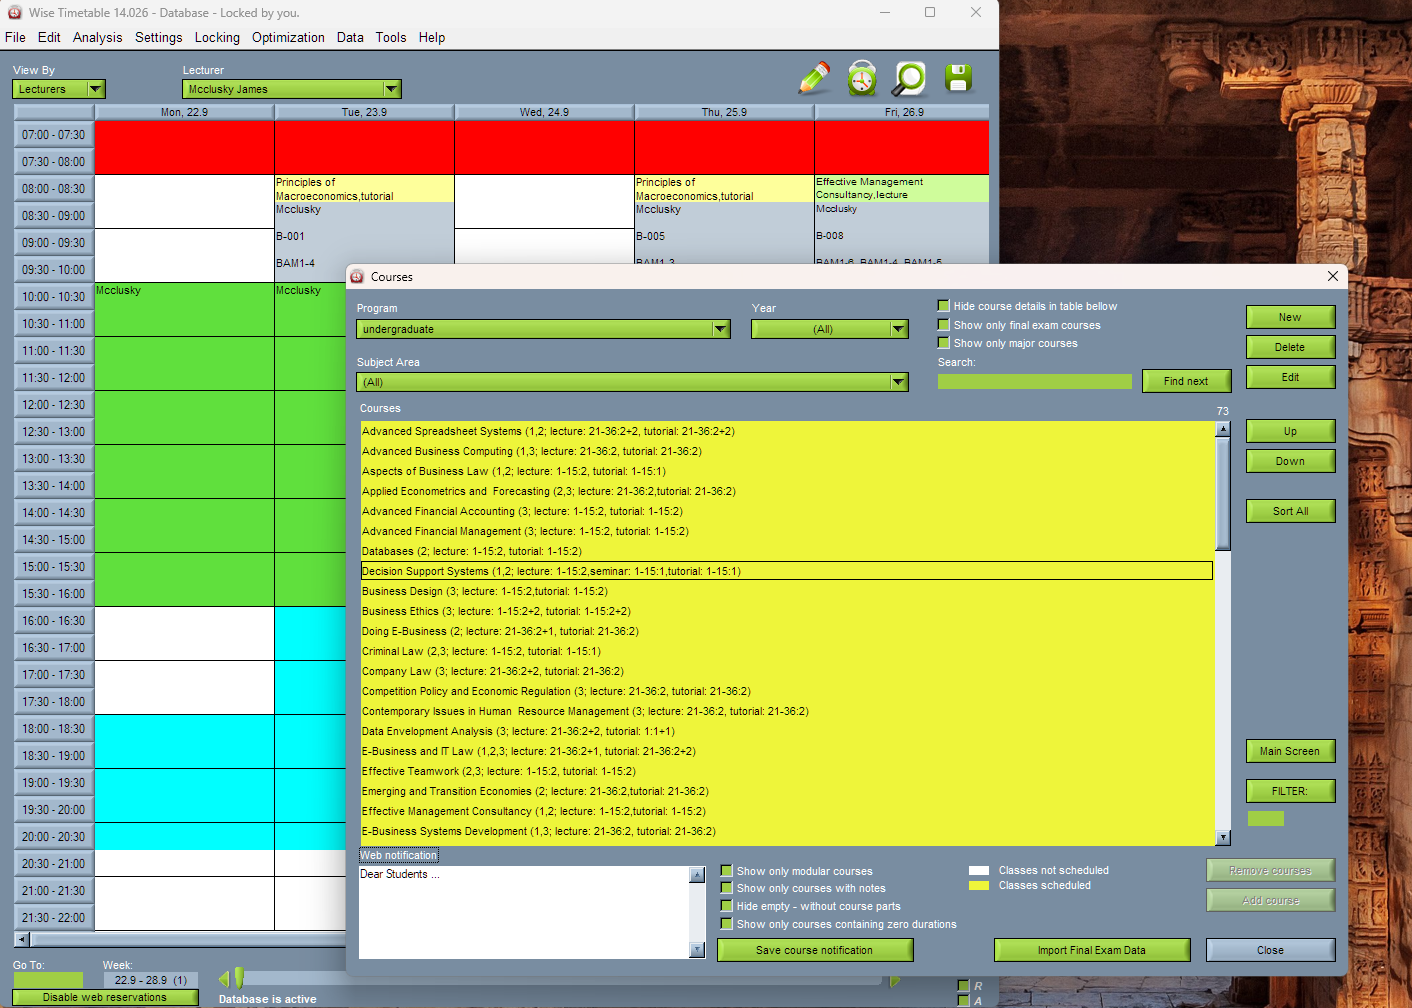Click the Wise Timetable app icon in title bar

click(14, 13)
